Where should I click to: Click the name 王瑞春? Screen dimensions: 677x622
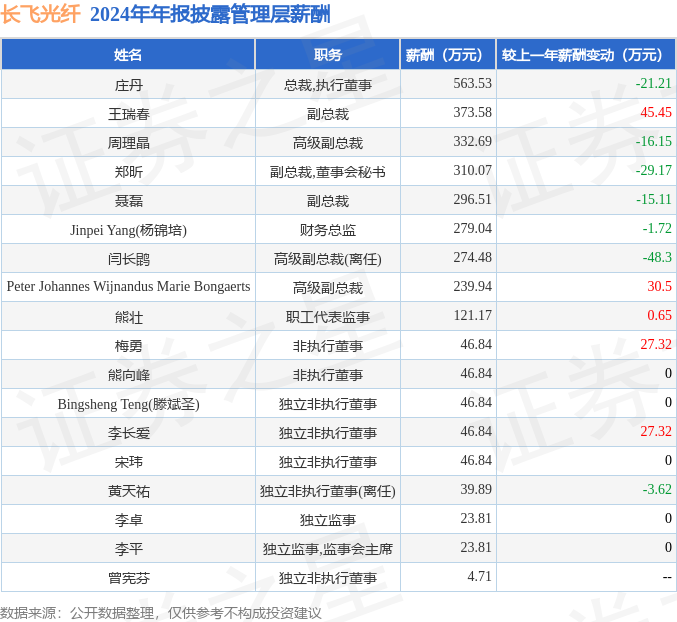pos(128,114)
